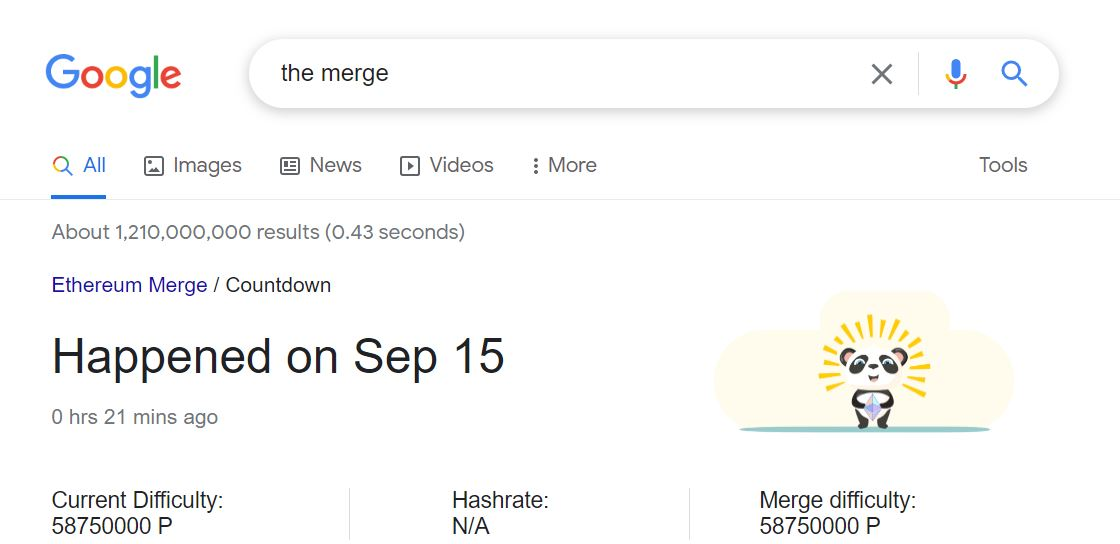Clear the search box with X
The height and width of the screenshot is (544, 1120).
click(x=881, y=74)
